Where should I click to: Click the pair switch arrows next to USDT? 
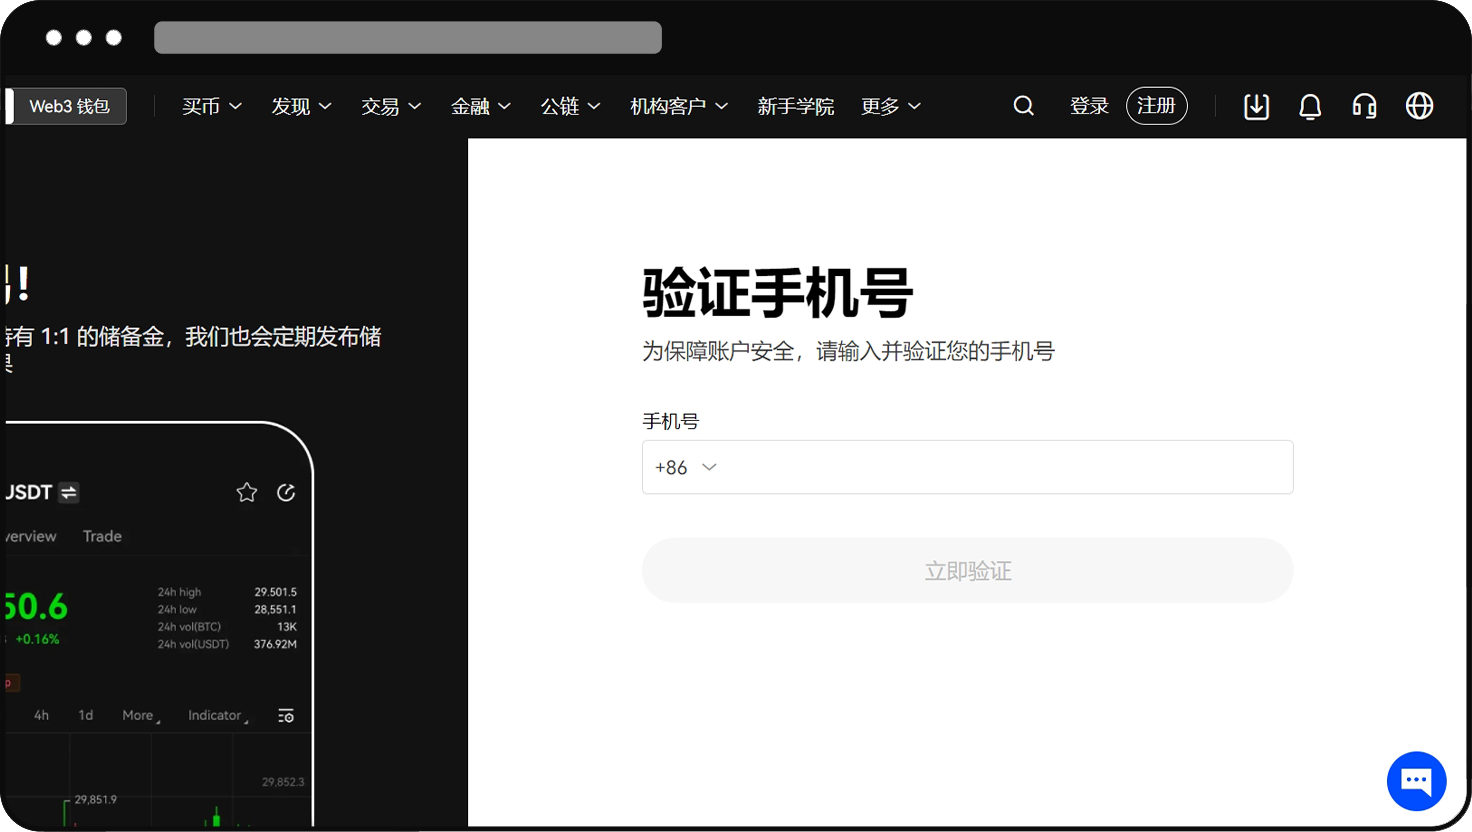[x=68, y=492]
